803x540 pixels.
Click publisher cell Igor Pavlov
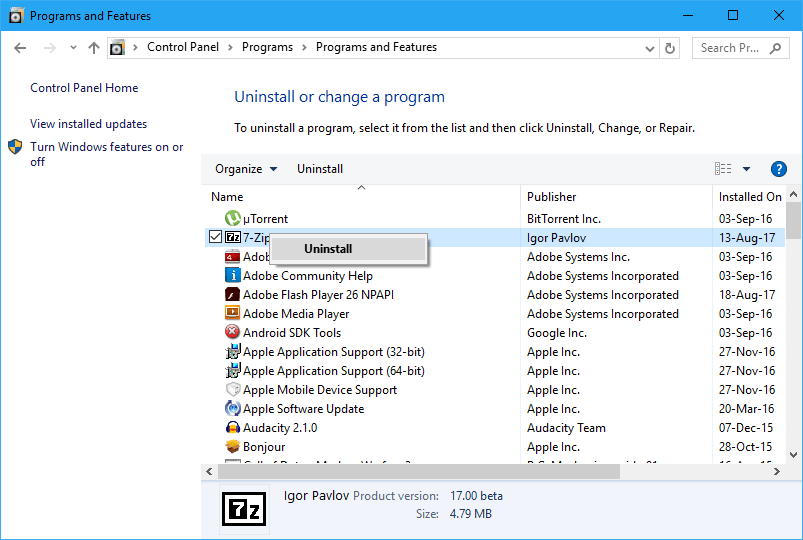(x=557, y=238)
